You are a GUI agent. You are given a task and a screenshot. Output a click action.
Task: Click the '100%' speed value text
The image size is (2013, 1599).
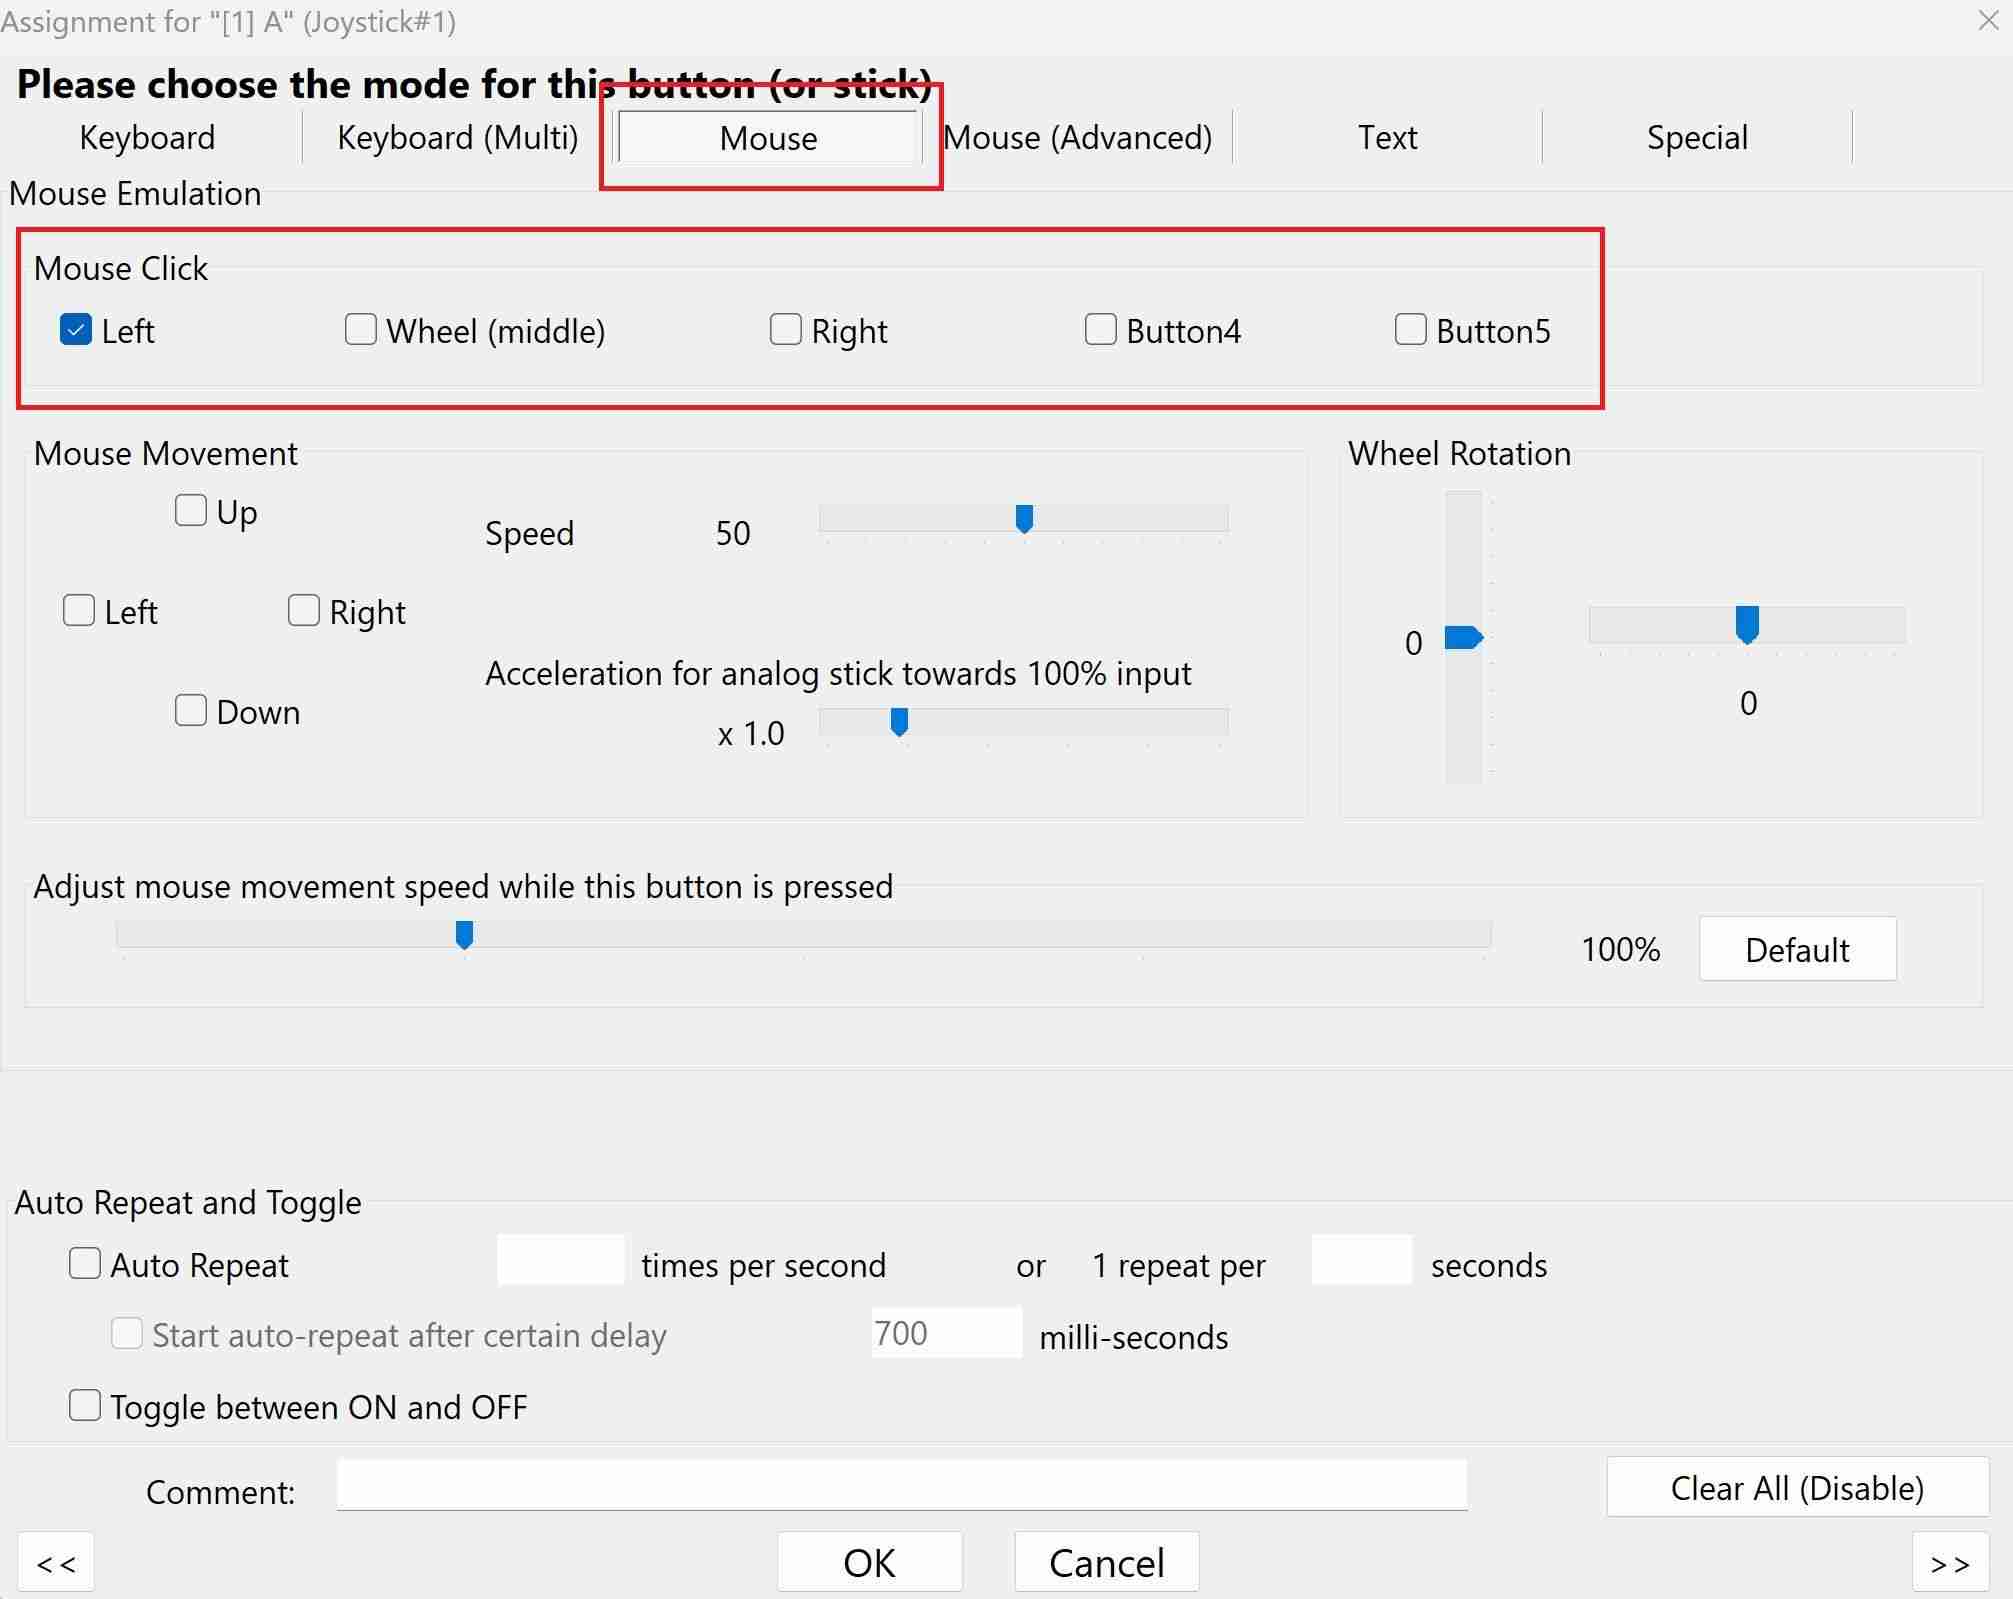pyautogui.click(x=1620, y=949)
